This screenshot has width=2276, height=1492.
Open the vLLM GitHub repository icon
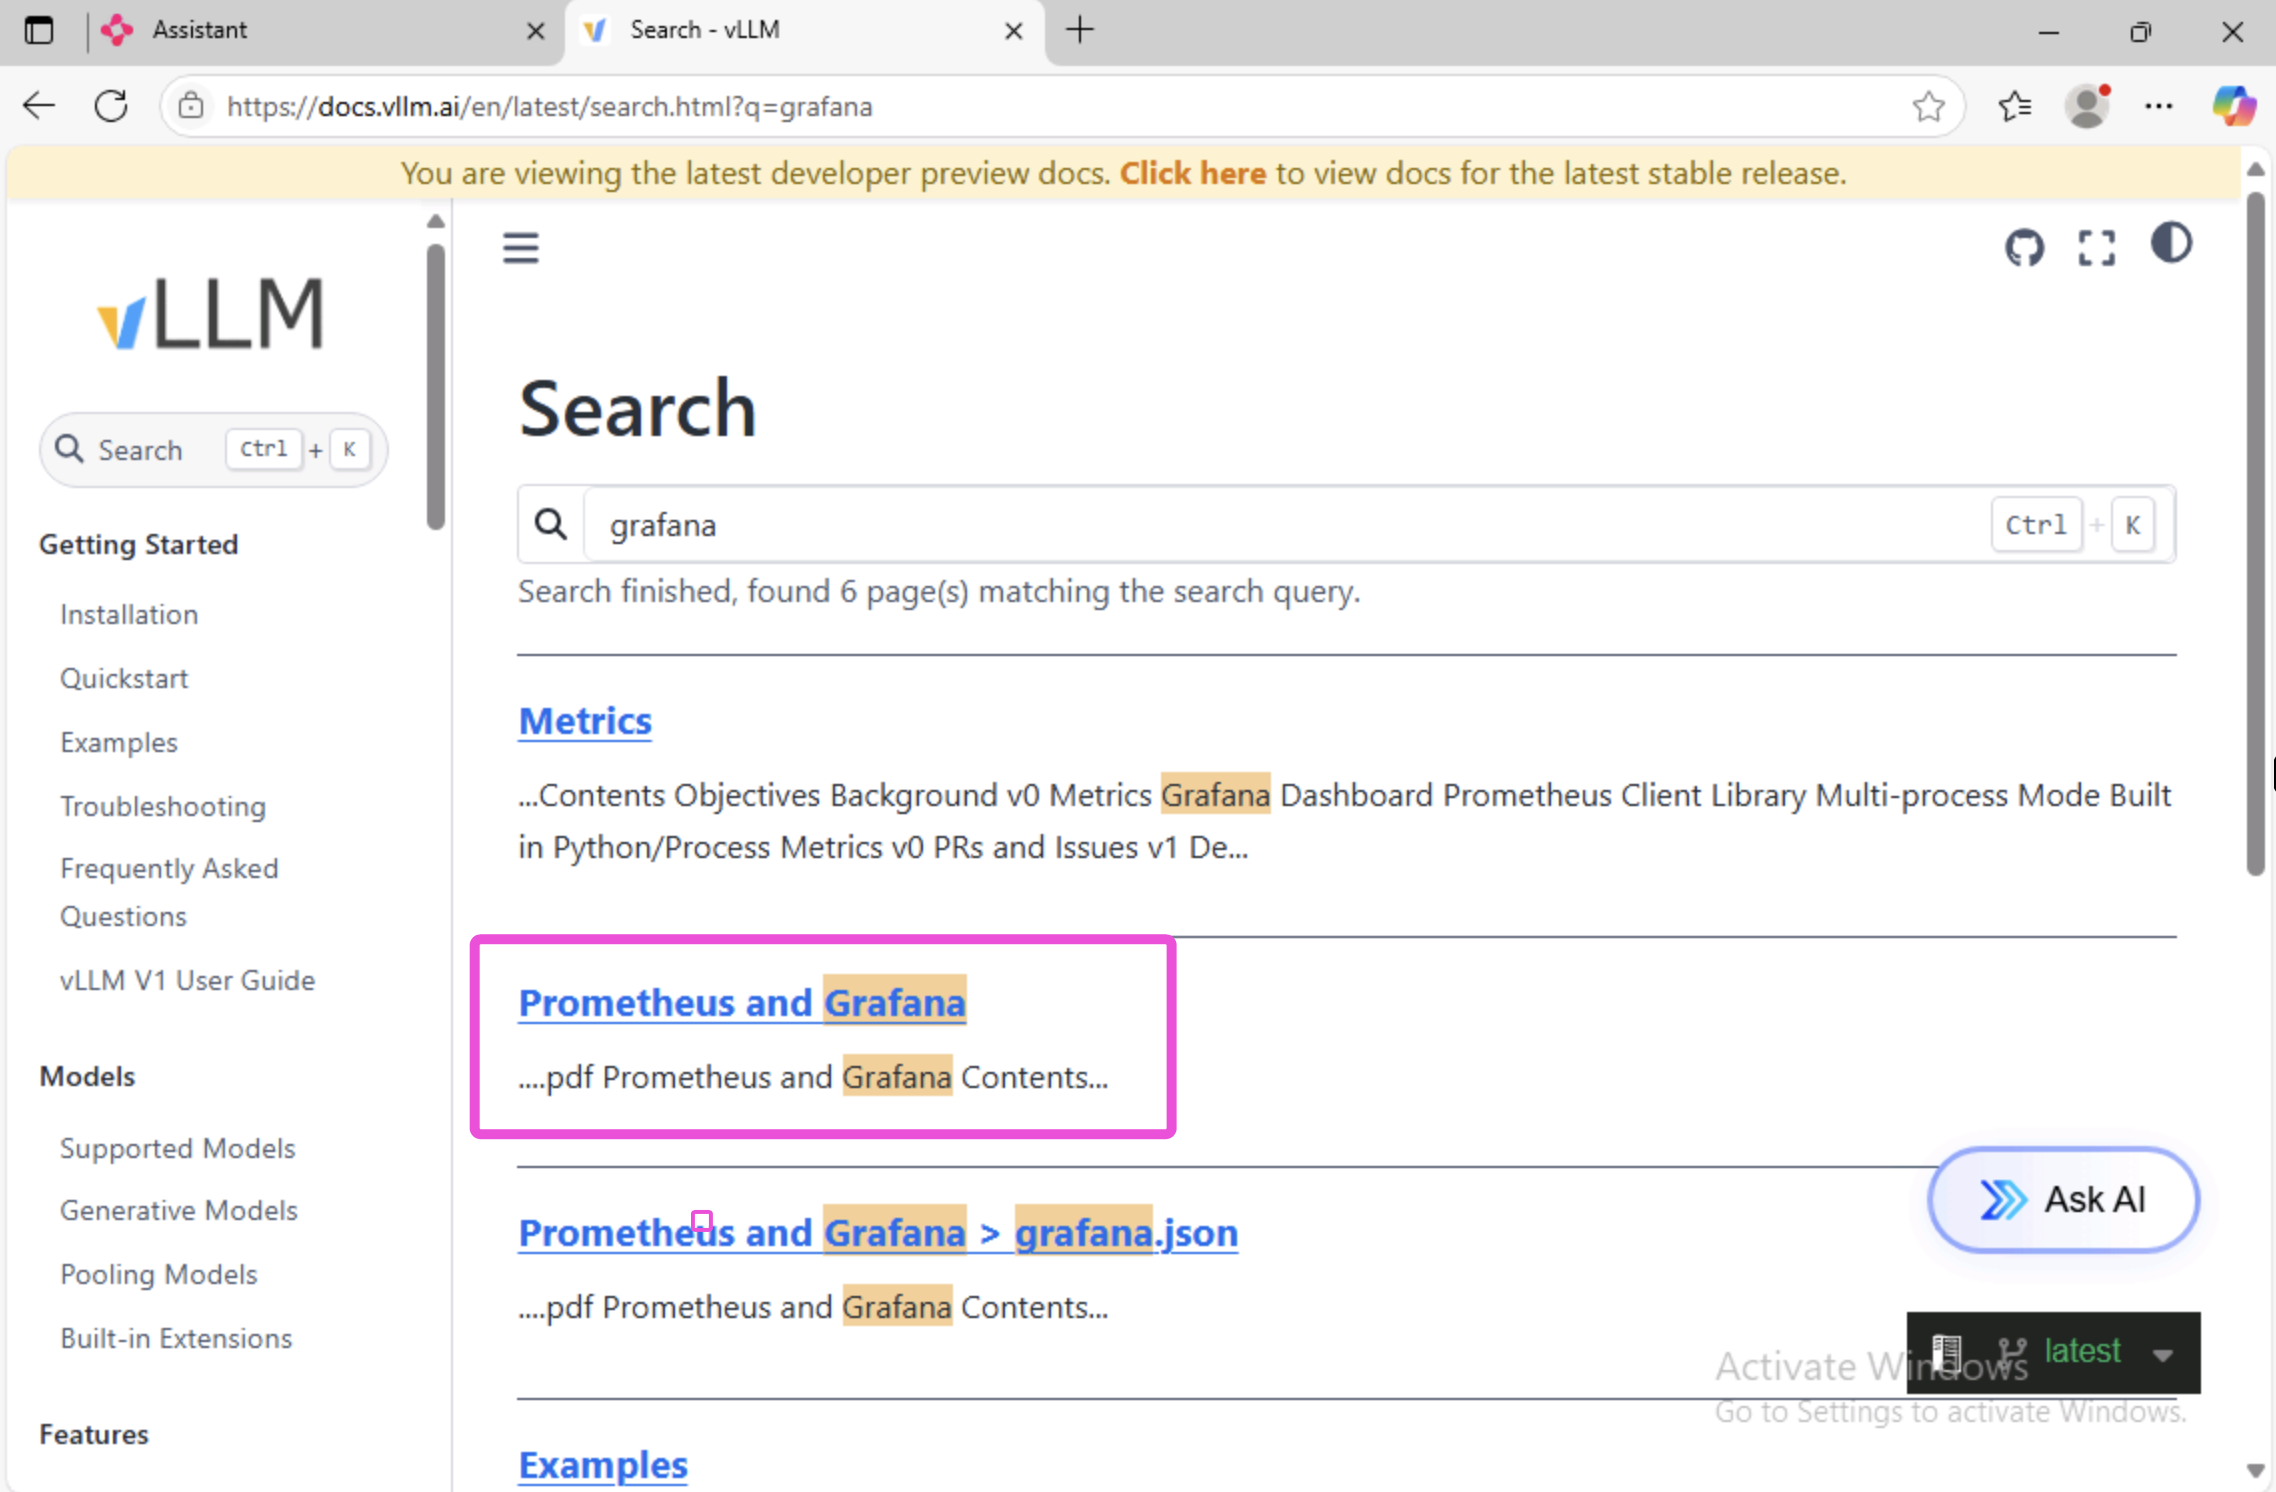(x=2024, y=247)
